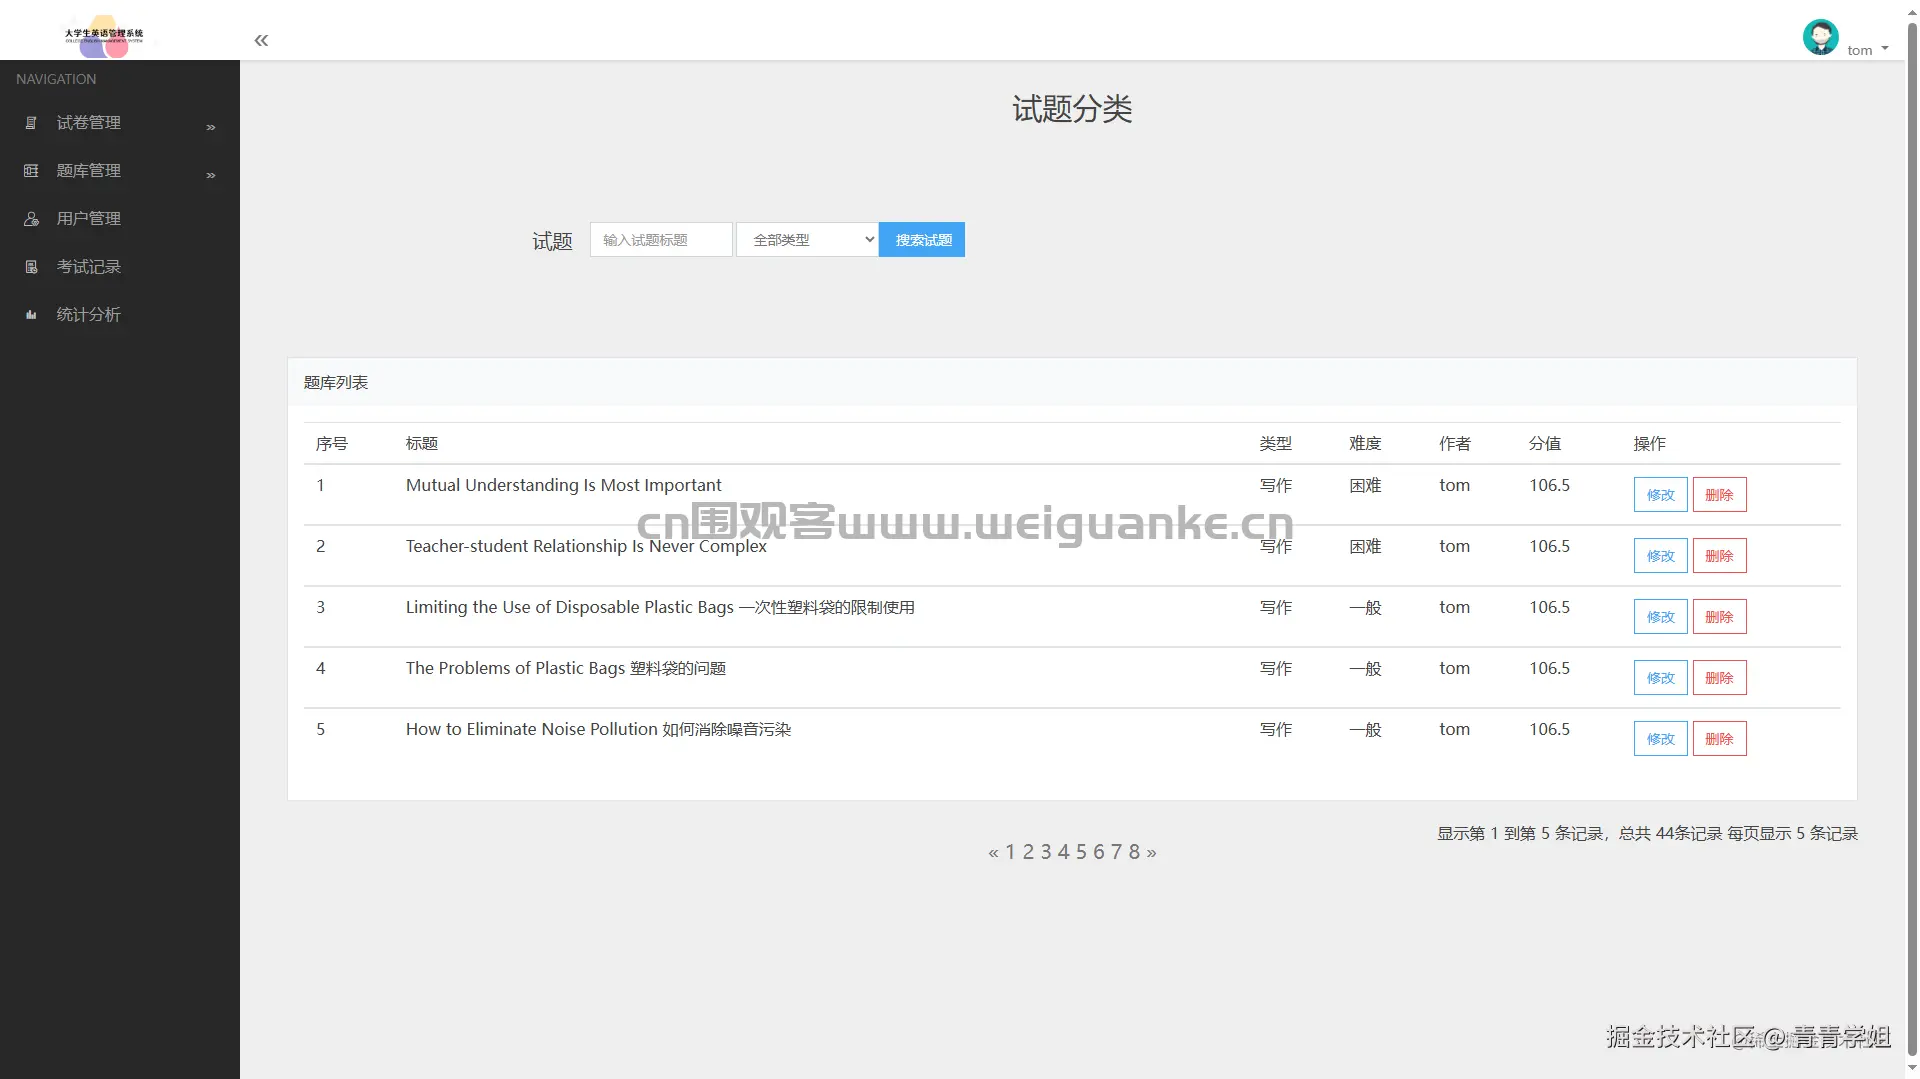The height and width of the screenshot is (1079, 1920).
Task: Click the page vertical scrollbar
Action: point(1912,540)
